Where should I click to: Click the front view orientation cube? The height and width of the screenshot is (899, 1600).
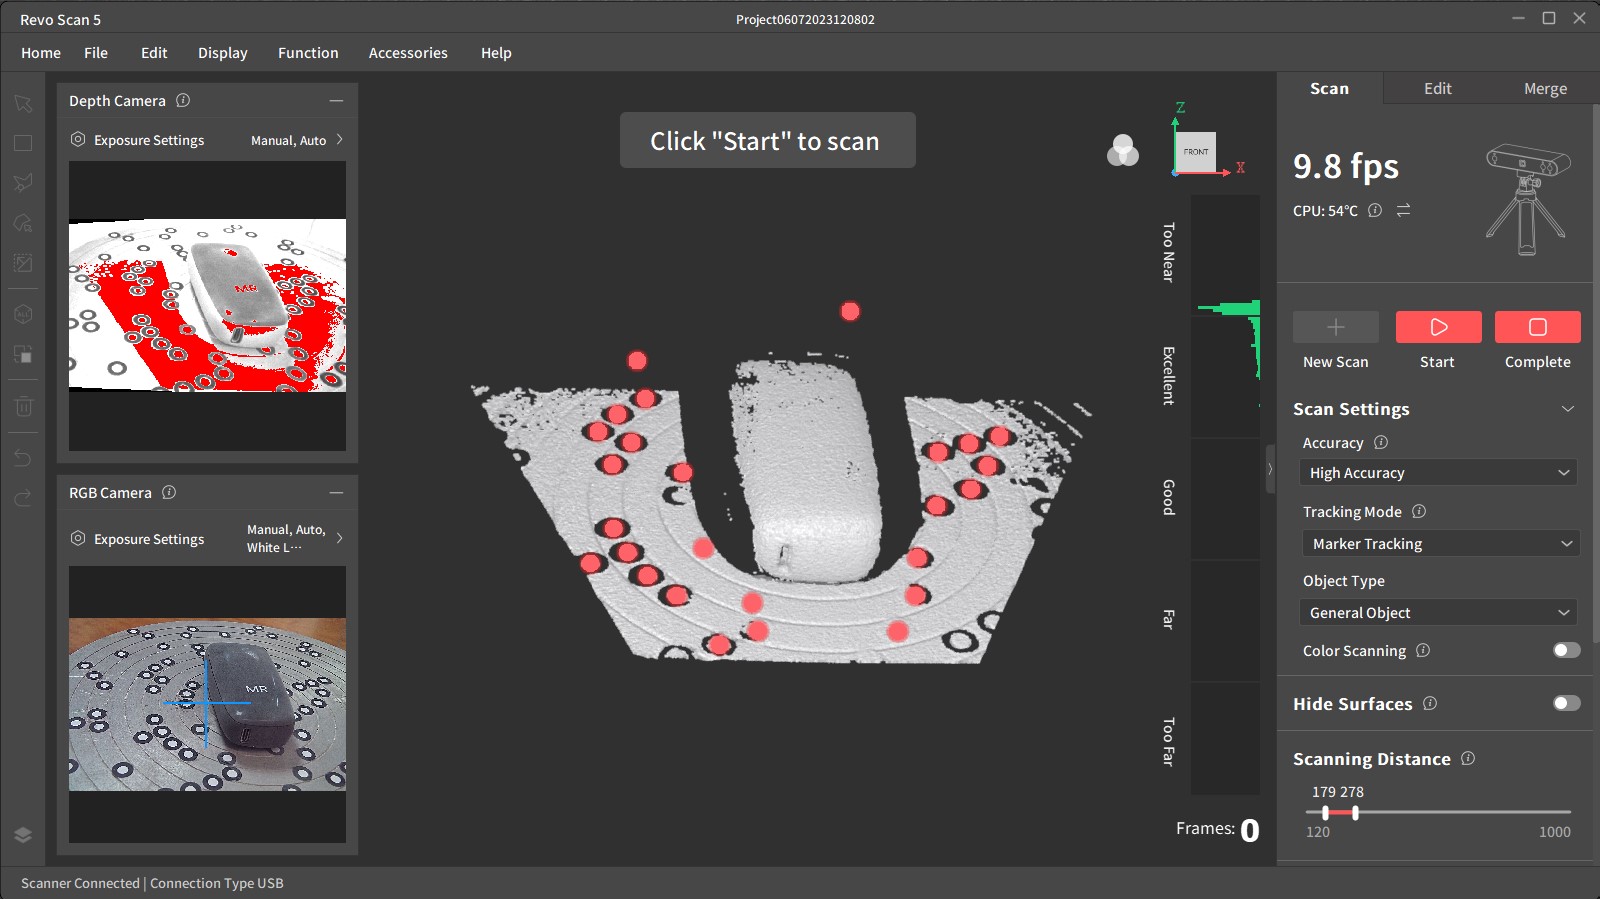(1195, 152)
